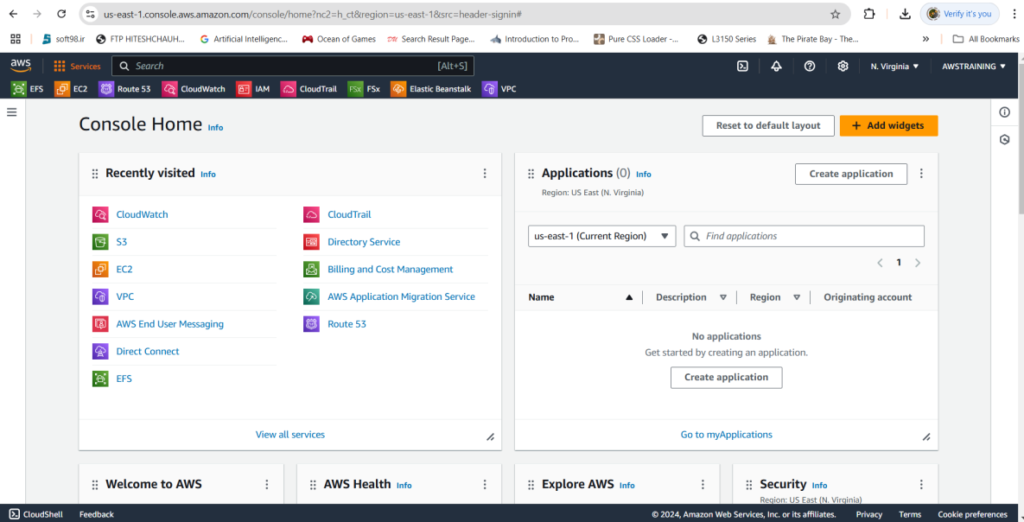Click Reset to default layout button

tap(767, 125)
